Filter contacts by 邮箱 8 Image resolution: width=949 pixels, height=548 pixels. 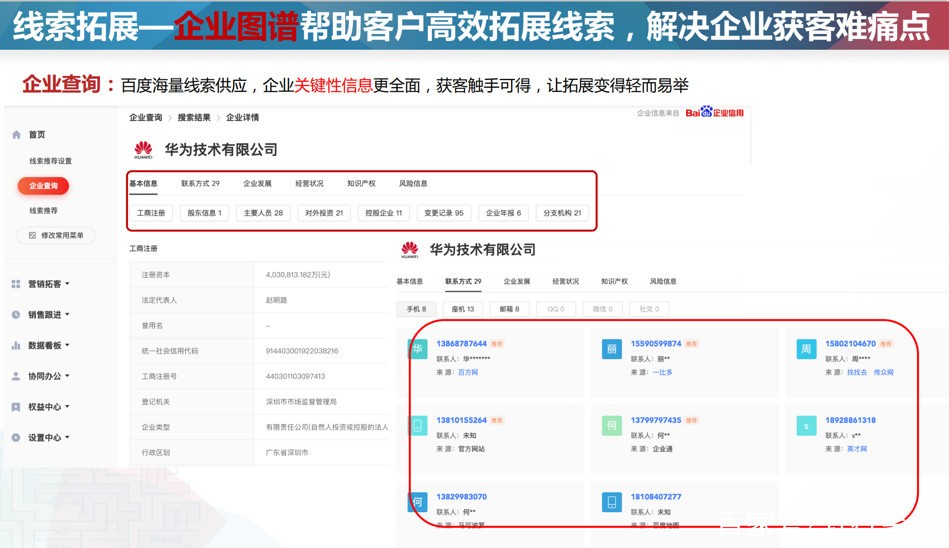[510, 309]
